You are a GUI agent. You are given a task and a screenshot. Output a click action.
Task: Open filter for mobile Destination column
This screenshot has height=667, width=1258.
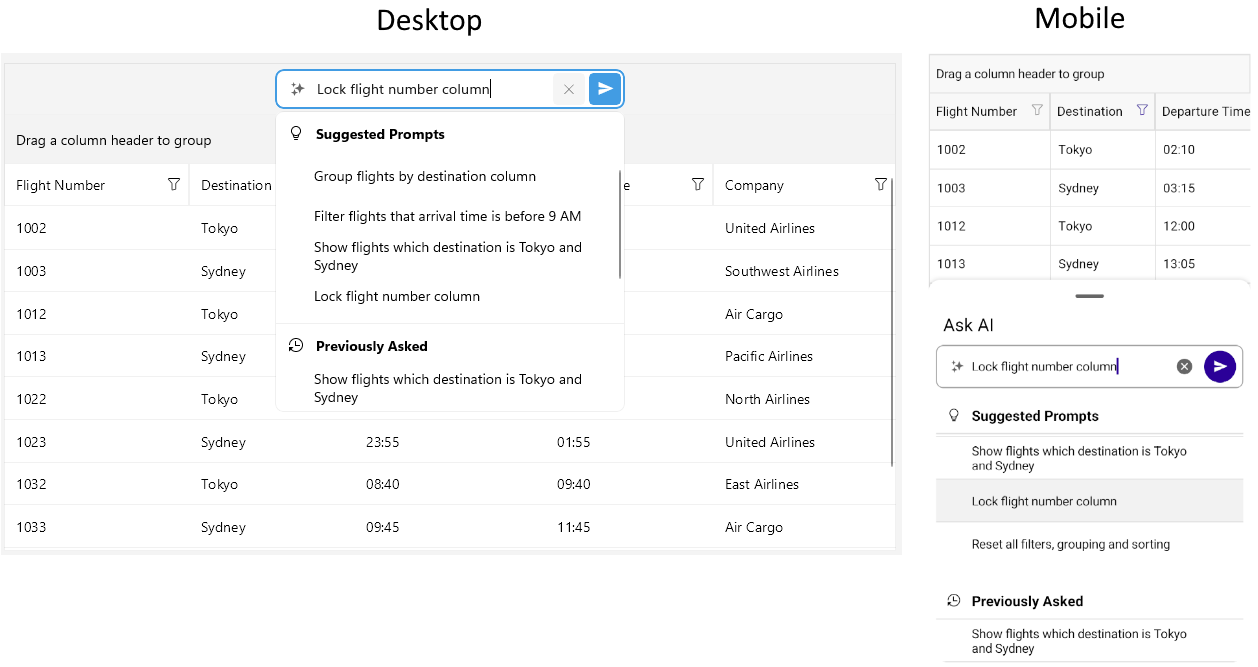tap(1142, 111)
